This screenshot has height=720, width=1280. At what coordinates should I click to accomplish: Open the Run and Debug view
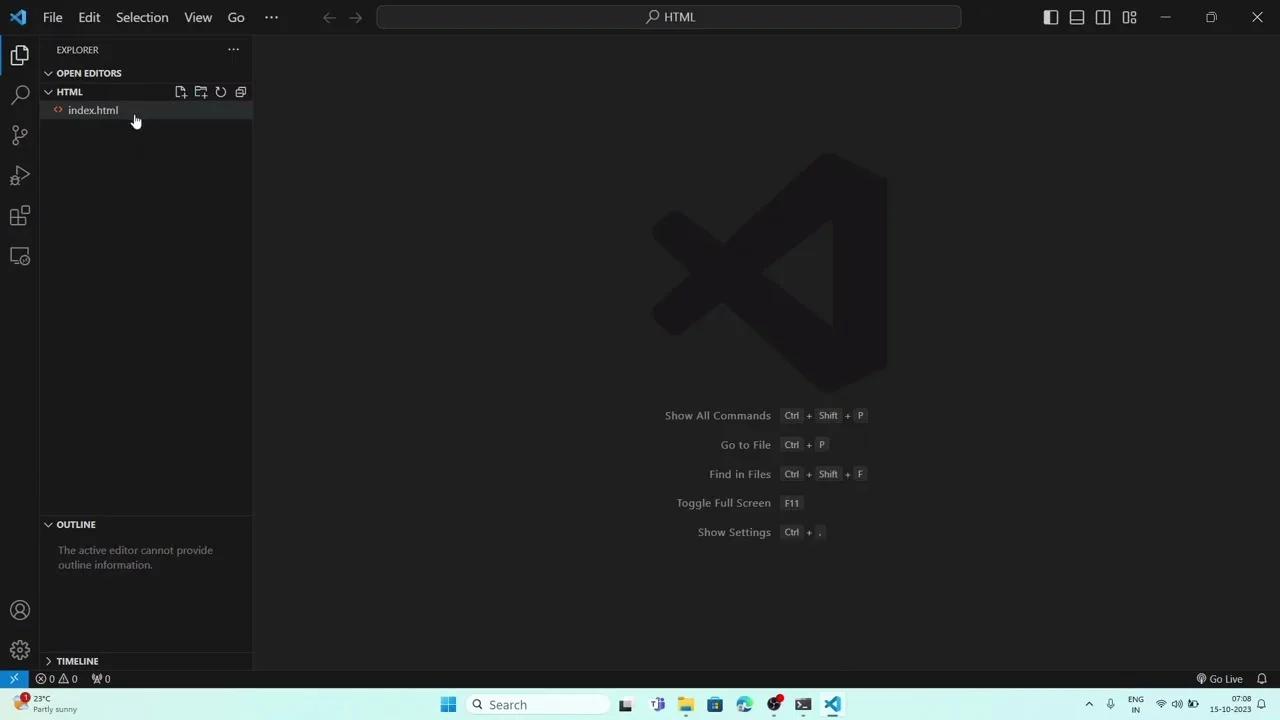tap(19, 175)
